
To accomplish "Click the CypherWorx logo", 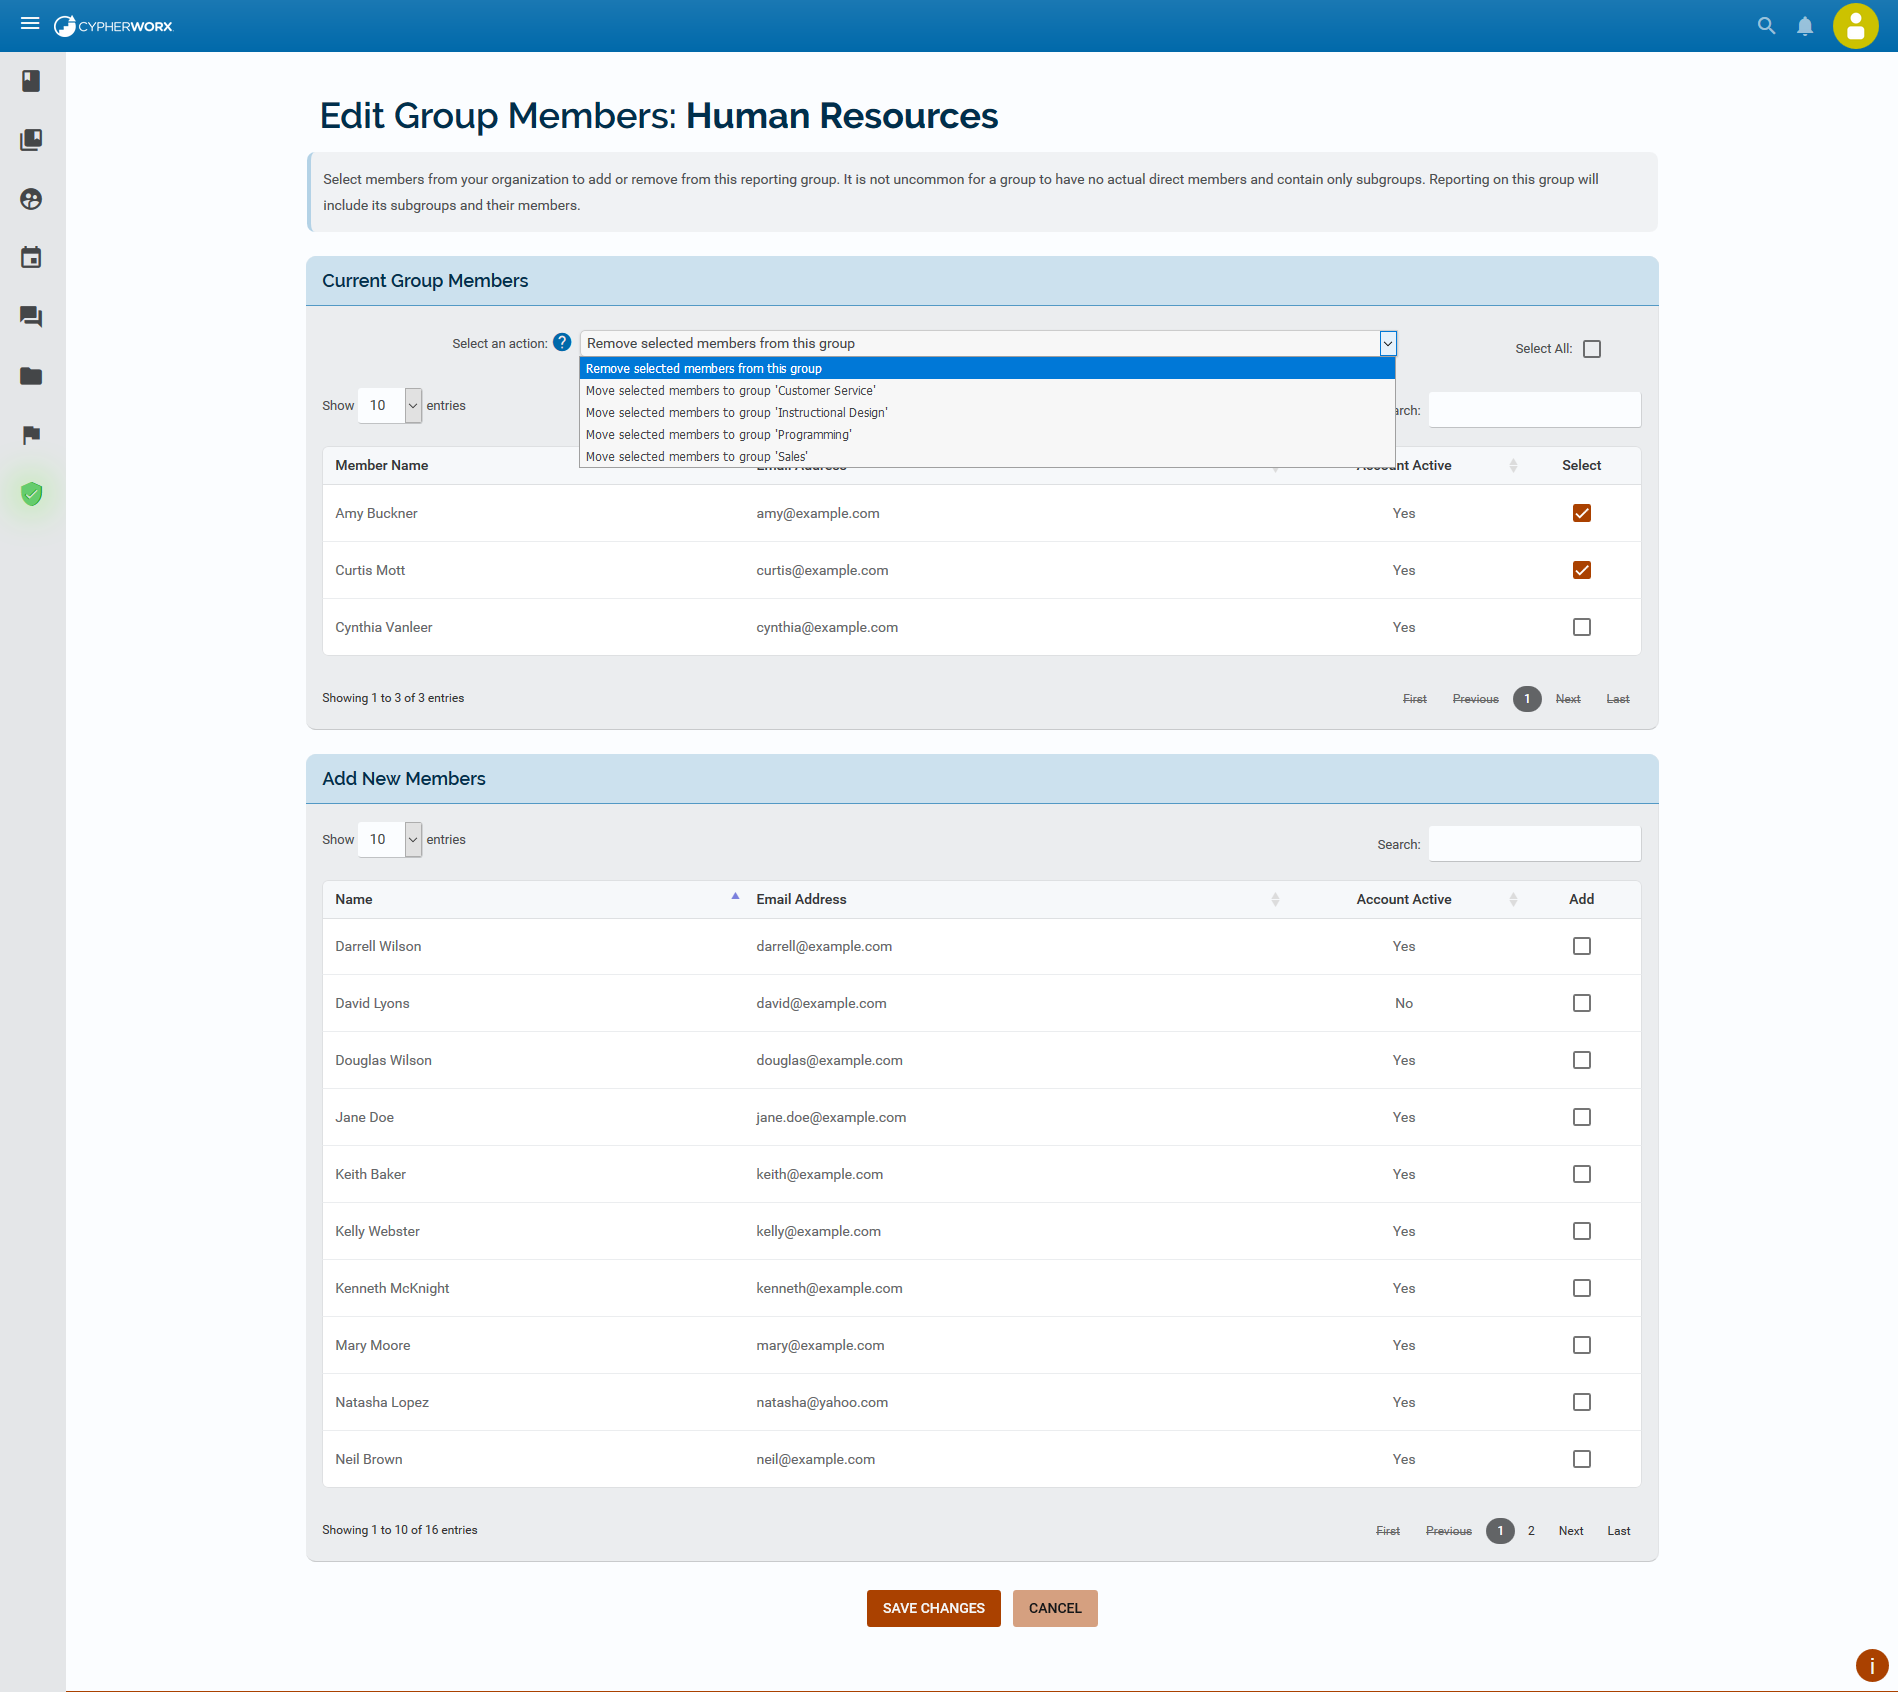I will click(113, 26).
